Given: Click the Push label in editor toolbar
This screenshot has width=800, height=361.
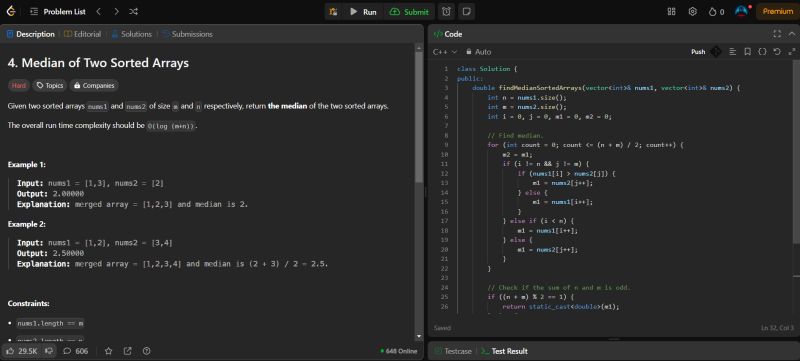Looking at the screenshot, I should pyautogui.click(x=698, y=51).
